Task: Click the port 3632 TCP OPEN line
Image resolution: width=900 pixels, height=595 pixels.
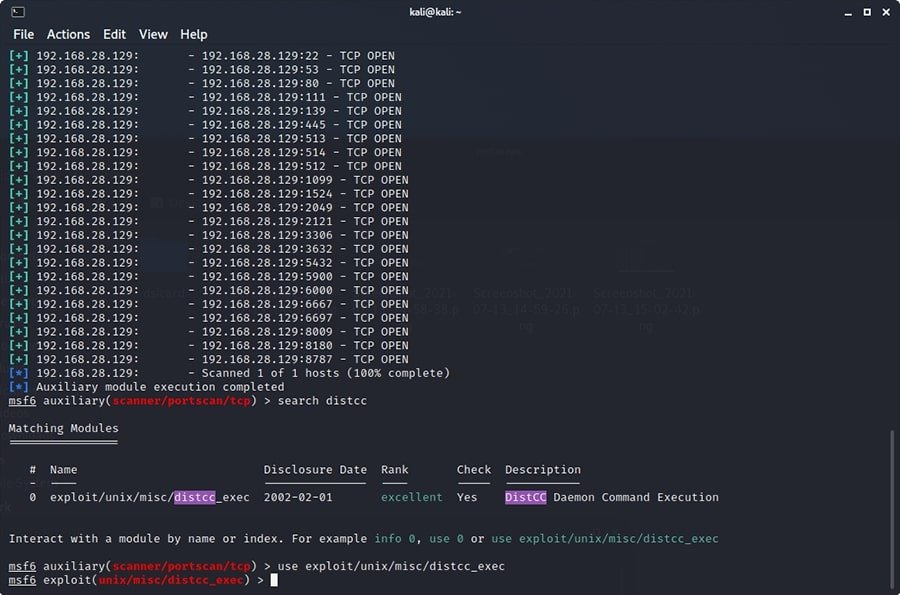Action: tap(305, 249)
